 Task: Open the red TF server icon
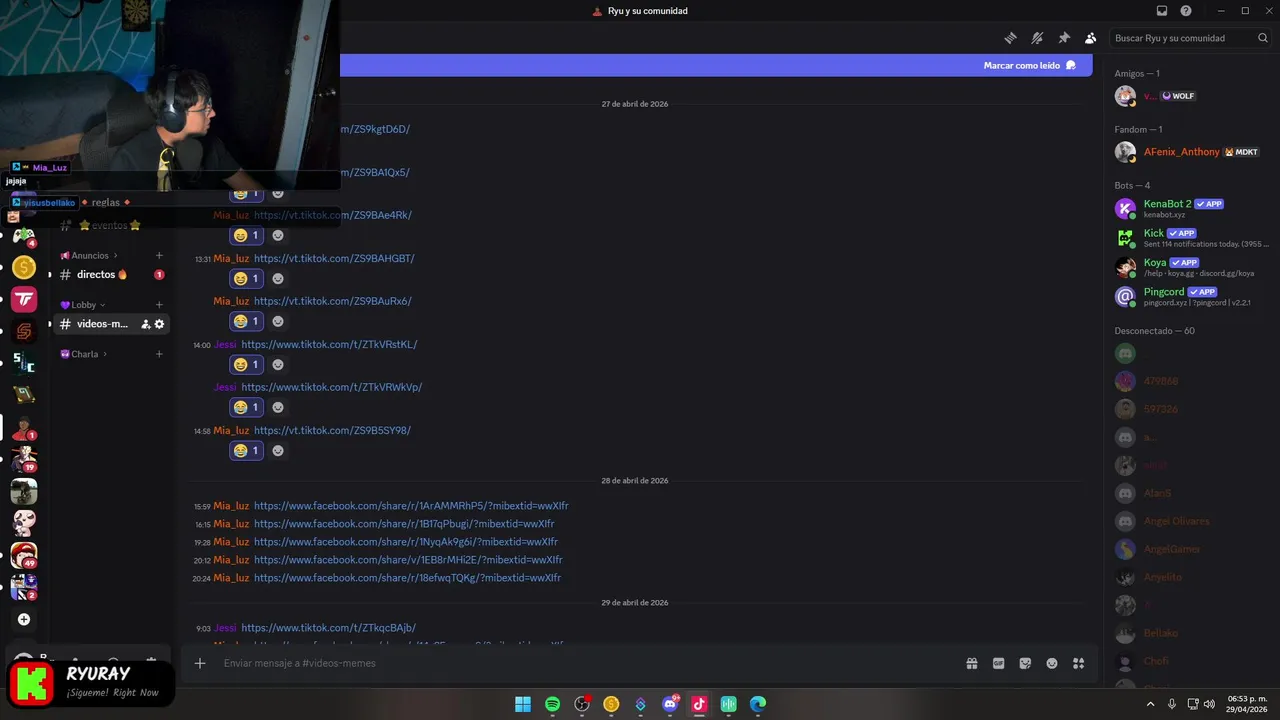(x=24, y=298)
